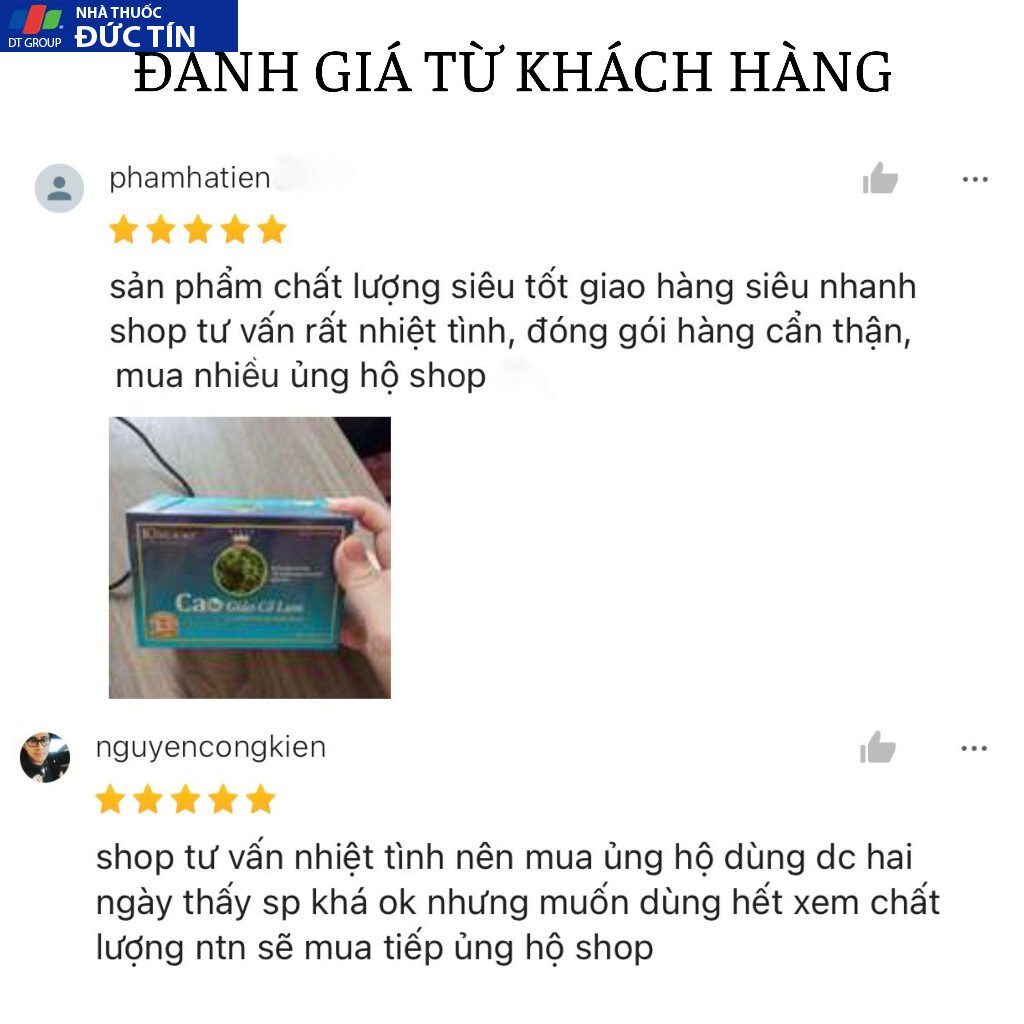Click fifth star in nguyencongkien's rating
This screenshot has height=1024, width=1024.
click(x=261, y=799)
